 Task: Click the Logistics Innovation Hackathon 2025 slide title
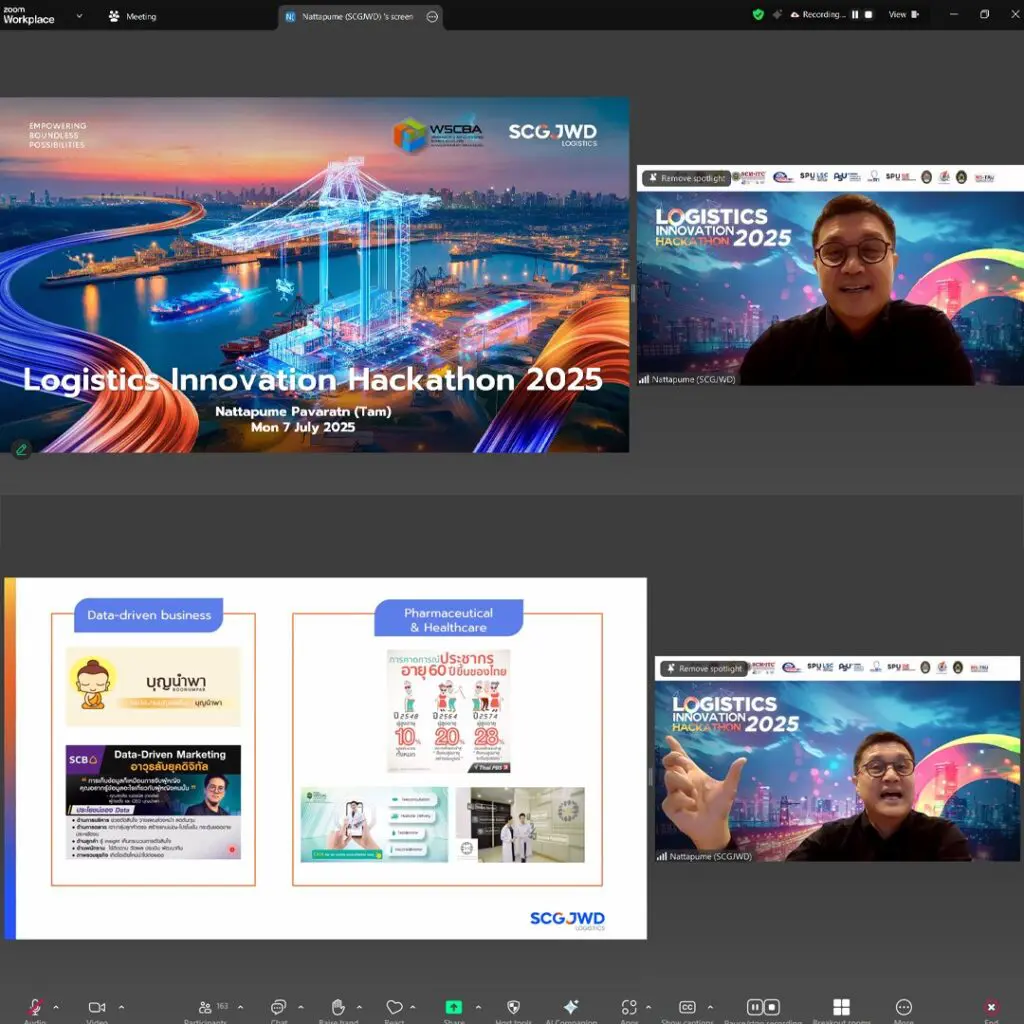(313, 379)
